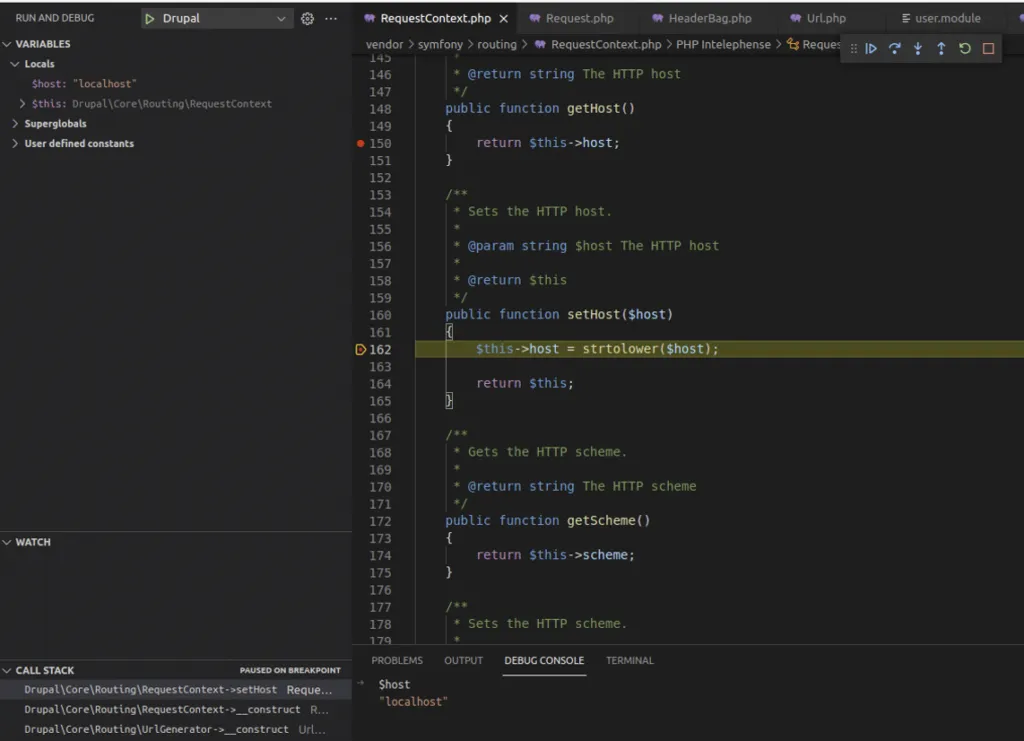The height and width of the screenshot is (741, 1024).
Task: Select the RequestContext->__construct stack frame
Action: point(176,710)
